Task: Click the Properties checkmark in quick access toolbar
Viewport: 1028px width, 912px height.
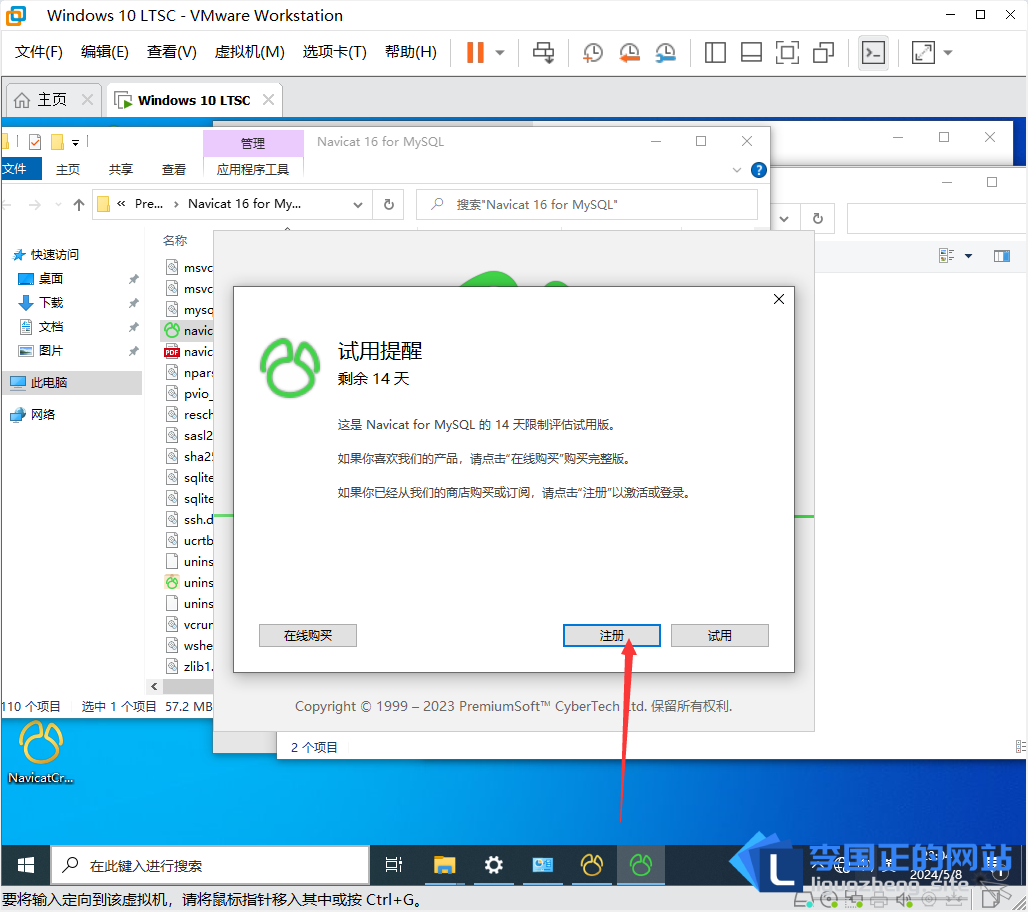Action: [x=35, y=142]
